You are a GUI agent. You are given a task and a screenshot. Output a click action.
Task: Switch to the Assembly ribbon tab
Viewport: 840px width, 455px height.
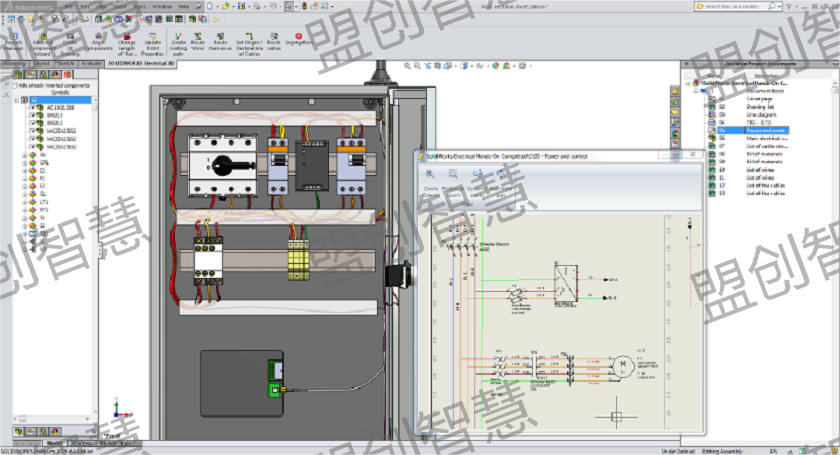pos(14,63)
